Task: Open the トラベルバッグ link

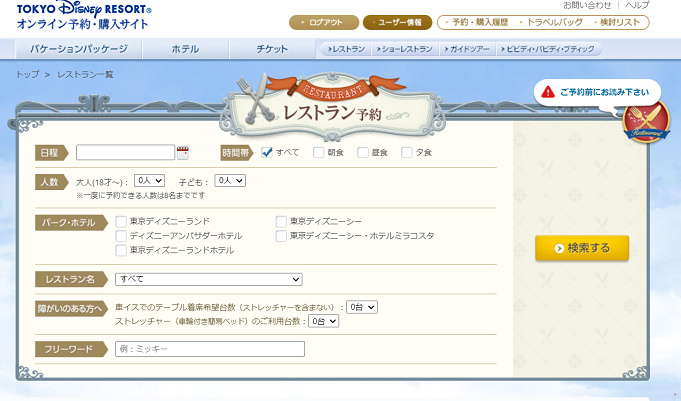Action: point(552,23)
